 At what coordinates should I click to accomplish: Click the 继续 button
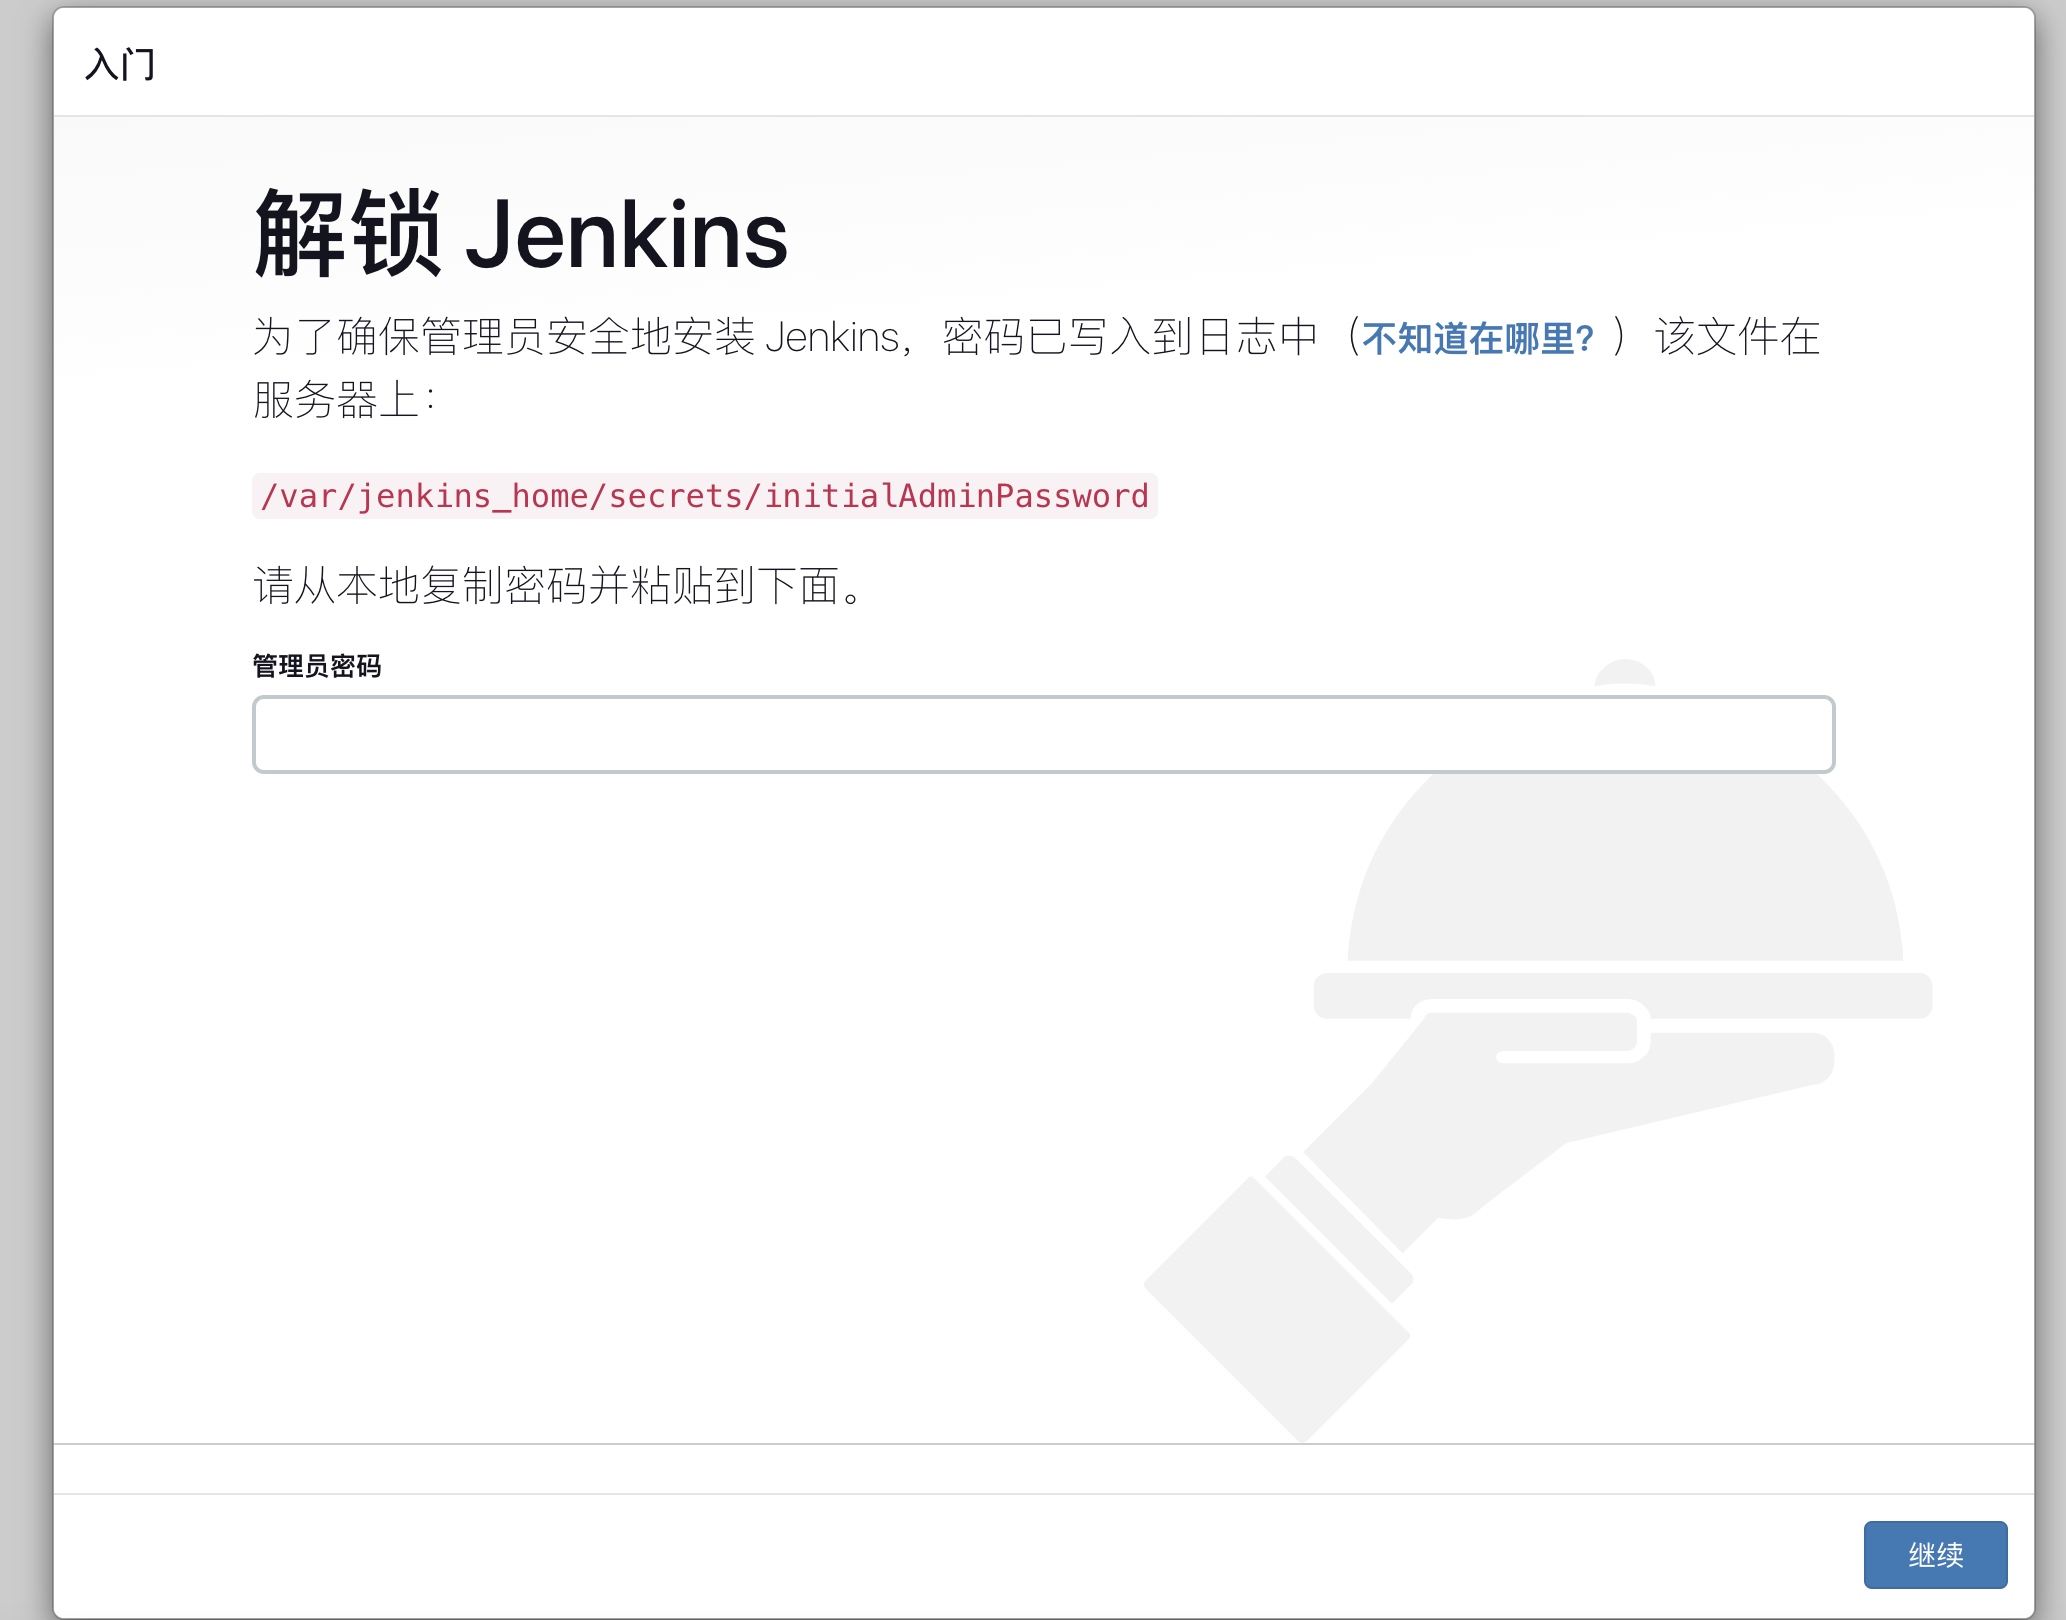click(1934, 1554)
